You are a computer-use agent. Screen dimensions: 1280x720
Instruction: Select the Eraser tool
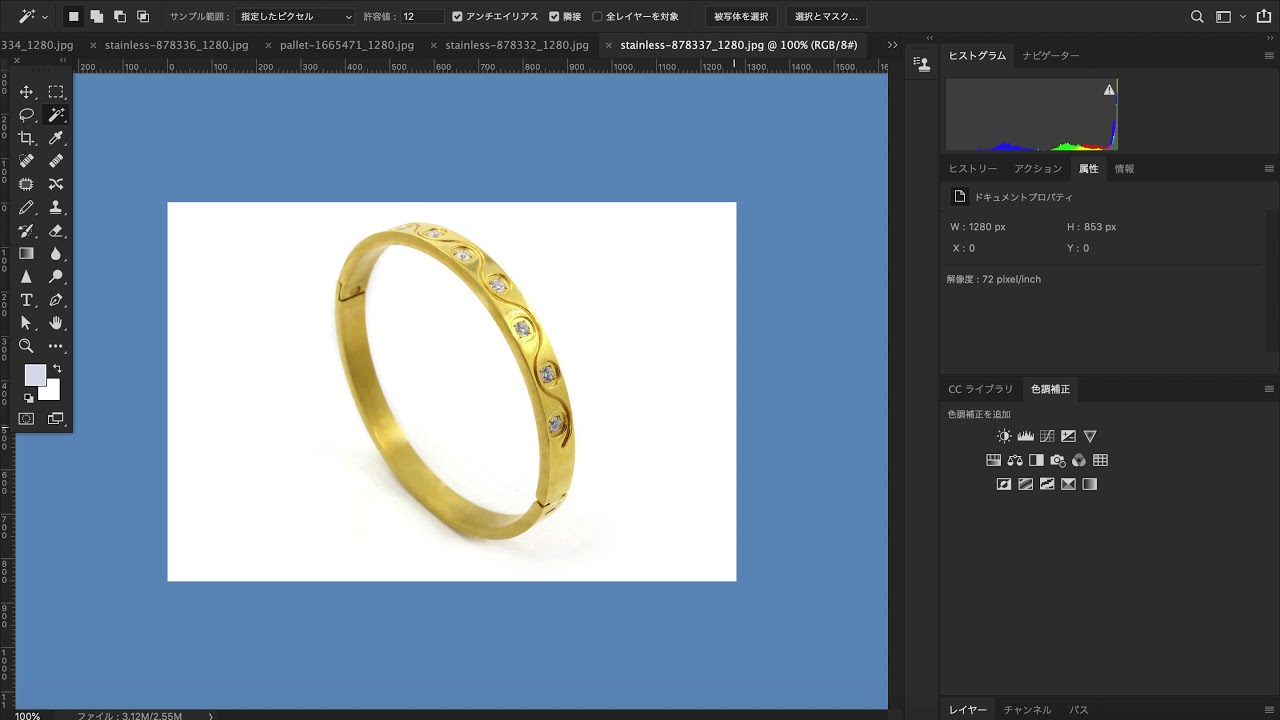[x=56, y=230]
